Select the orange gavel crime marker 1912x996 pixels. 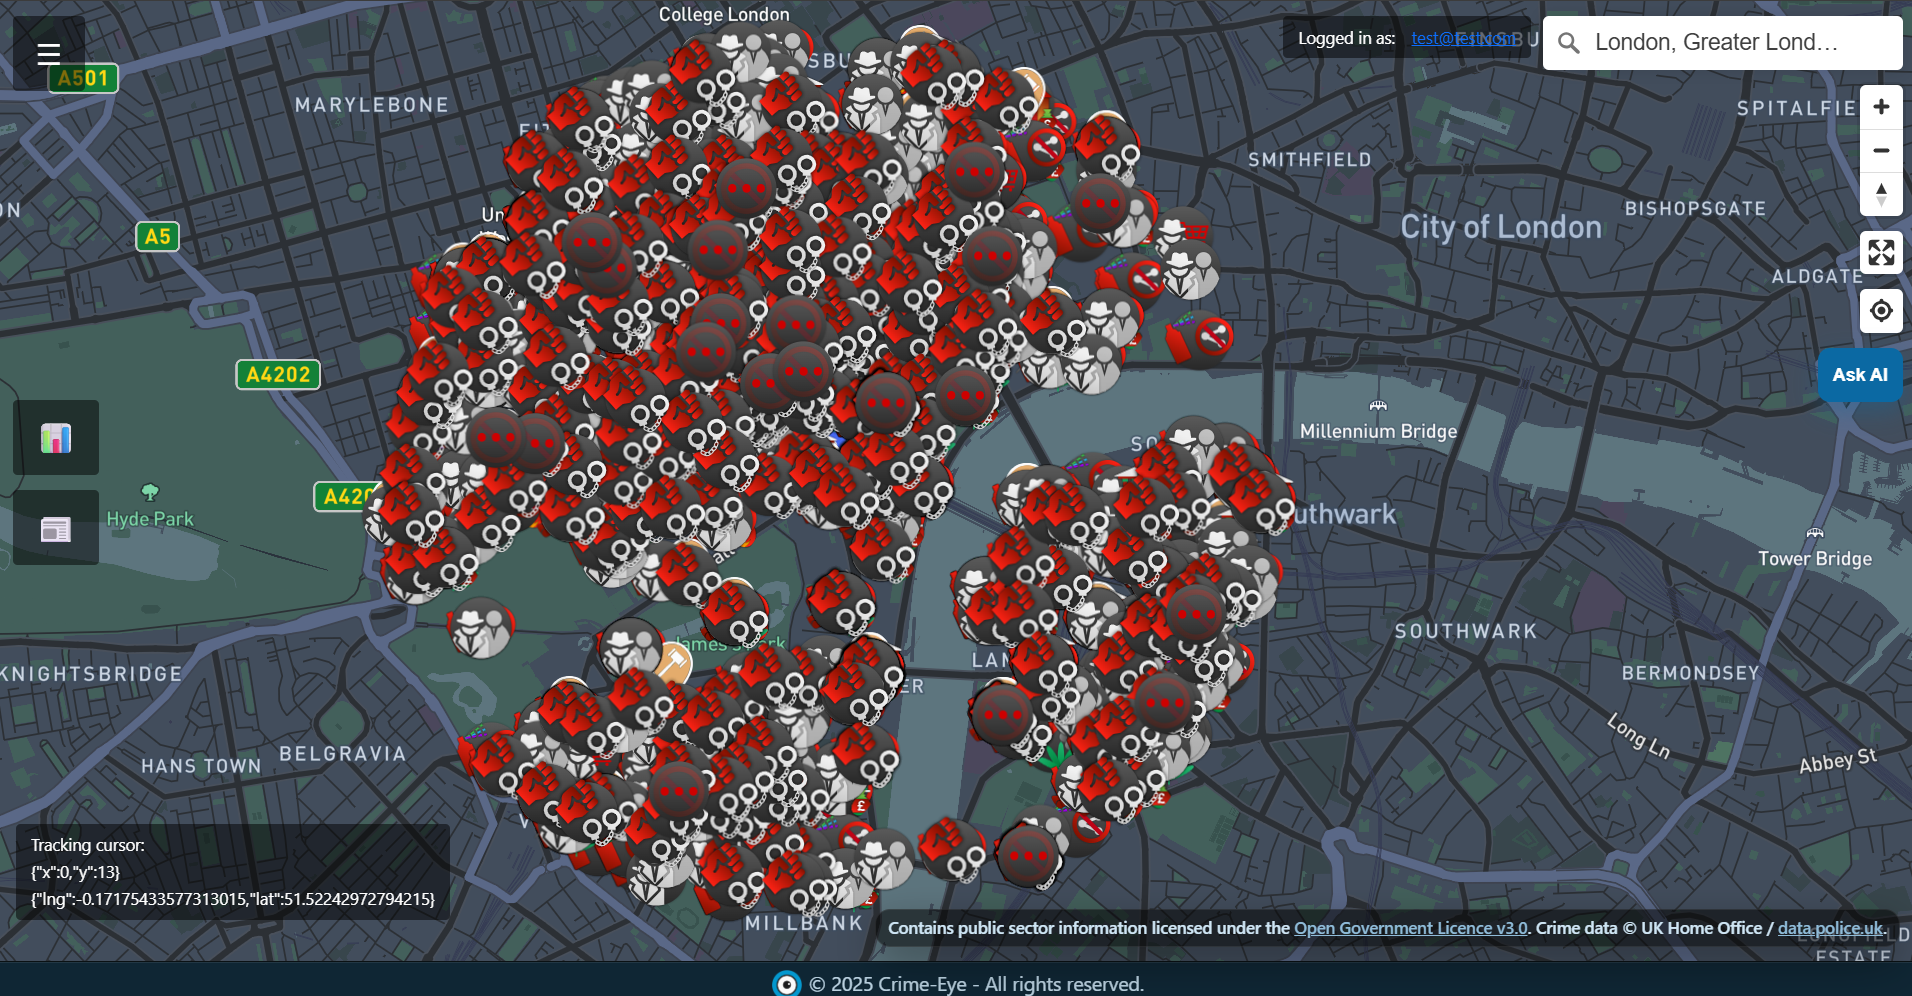pos(672,661)
